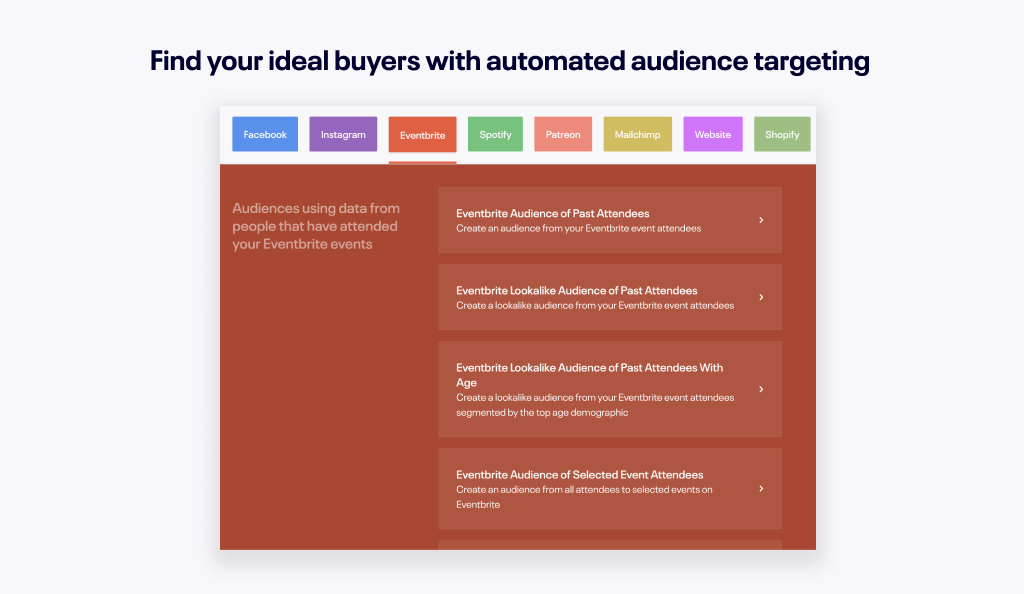This screenshot has height=594, width=1024.
Task: Open the Instagram tab
Action: tap(343, 134)
